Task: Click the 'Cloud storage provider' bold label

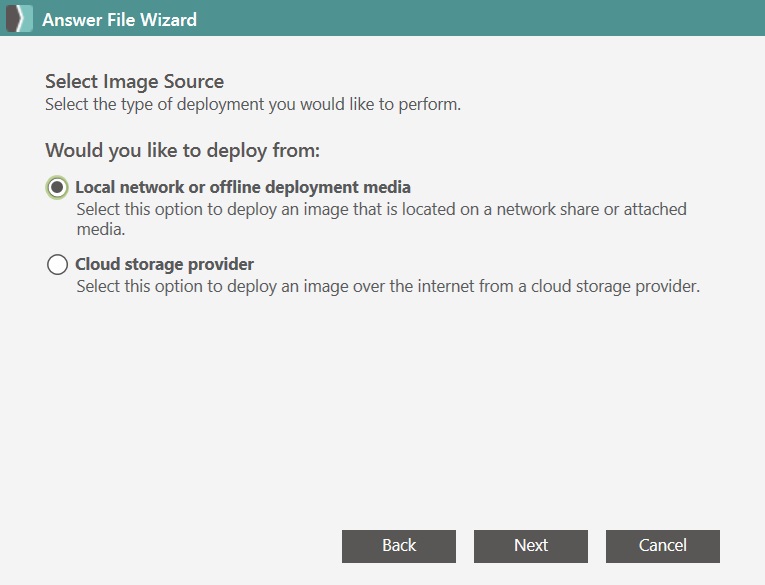Action: point(164,264)
